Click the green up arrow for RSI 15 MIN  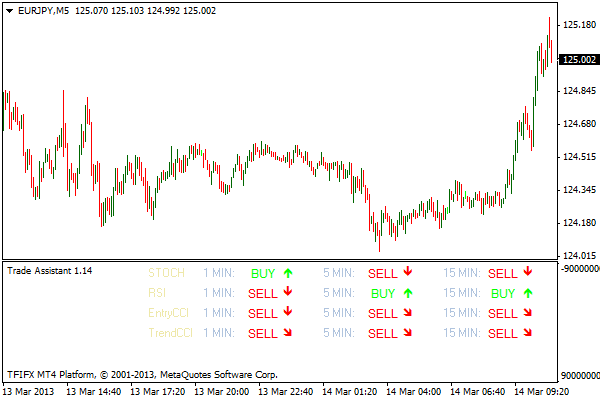point(528,293)
